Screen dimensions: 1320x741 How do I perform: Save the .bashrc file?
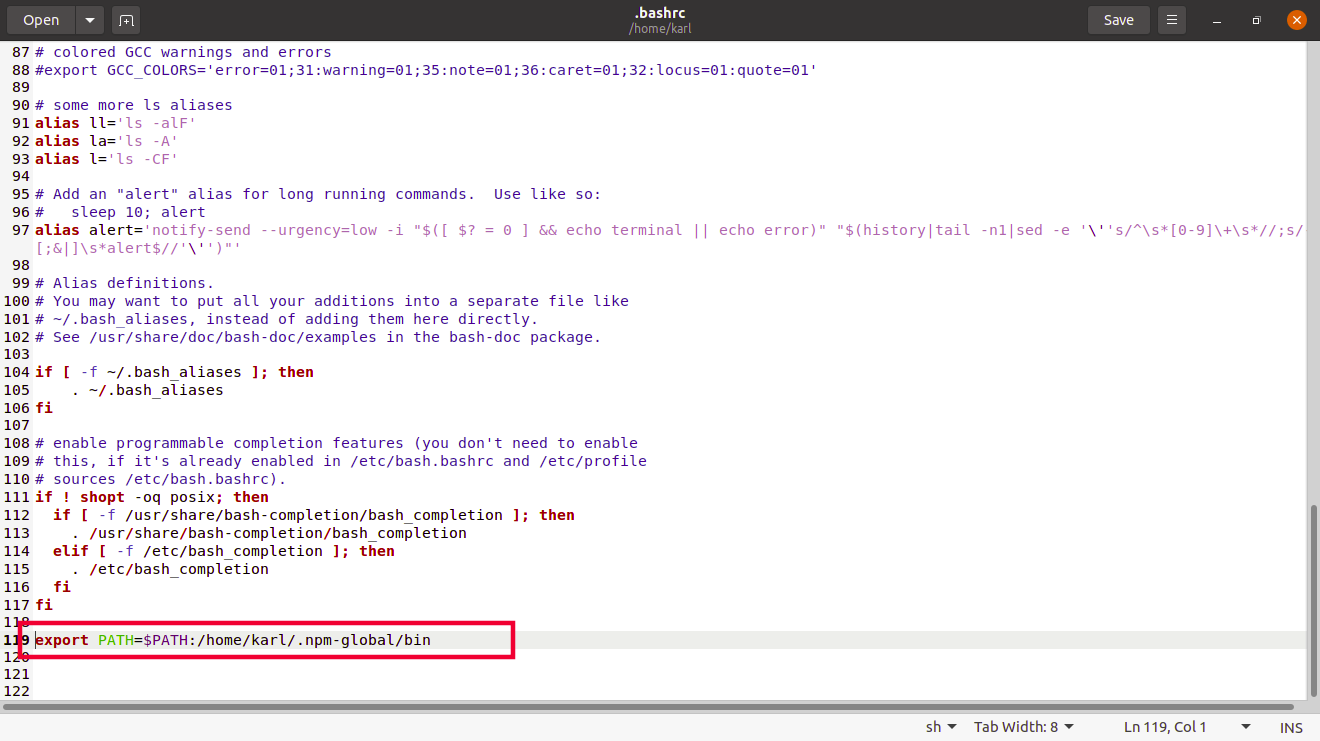point(1119,20)
